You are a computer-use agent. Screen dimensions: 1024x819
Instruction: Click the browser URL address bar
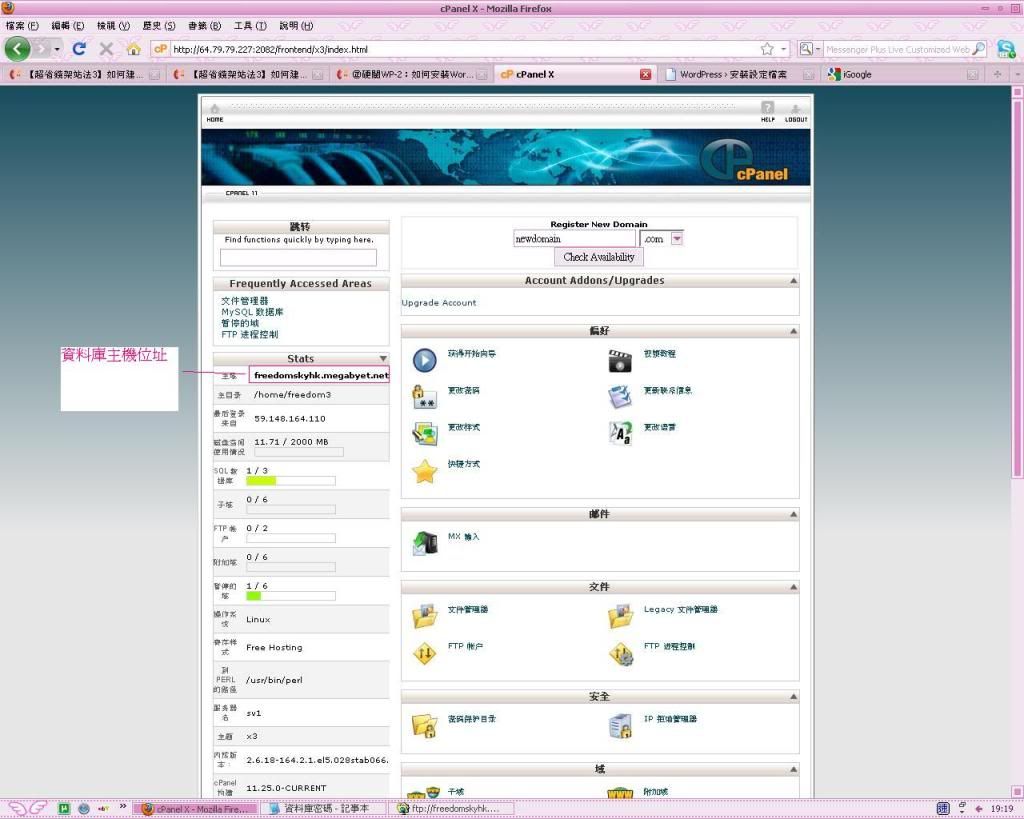464,49
